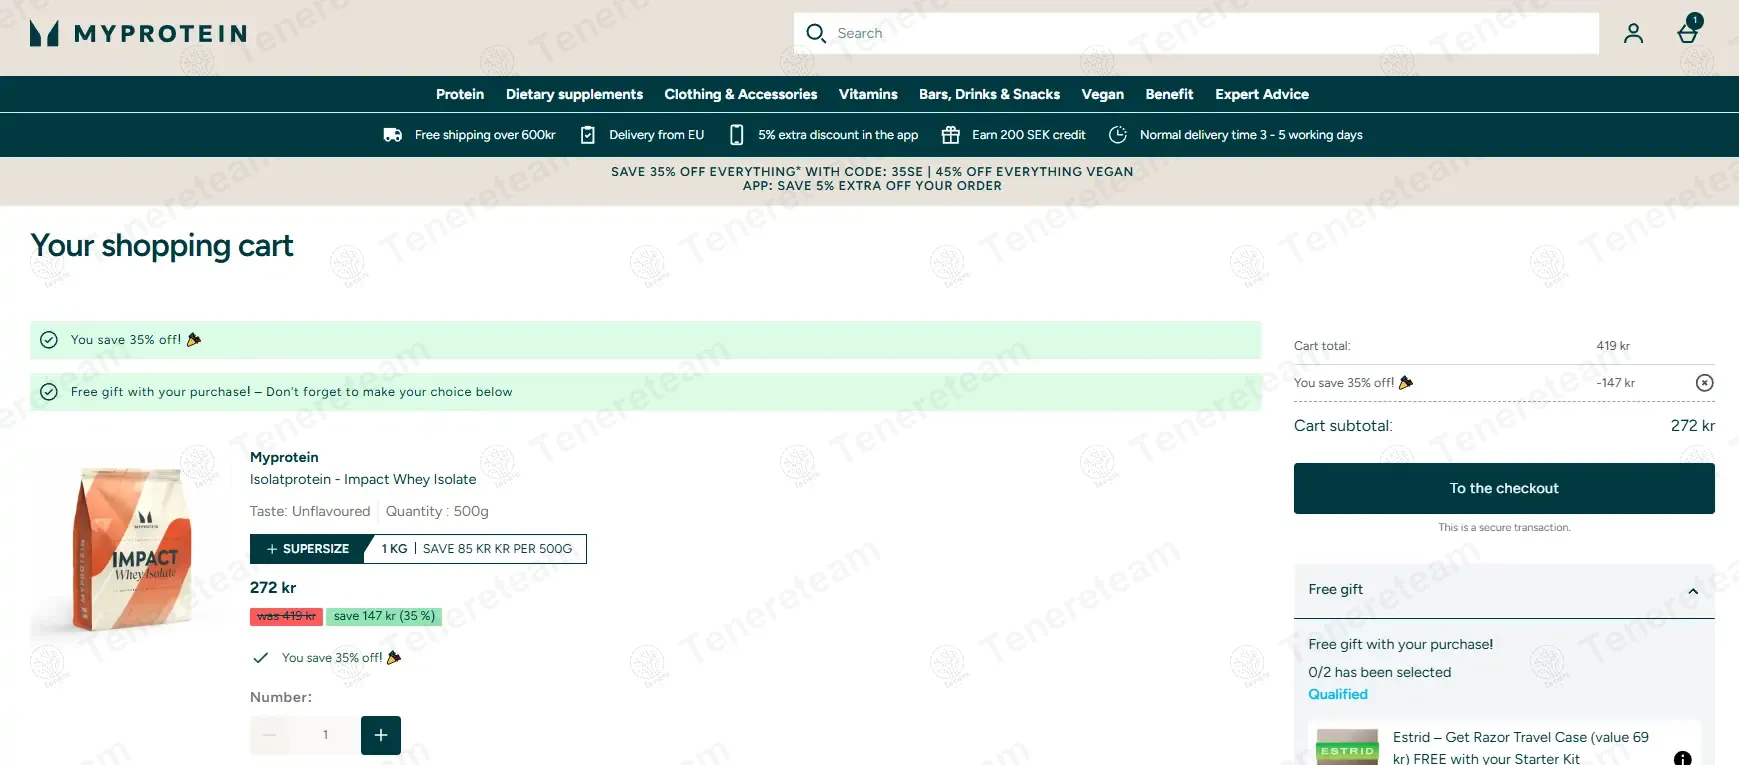This screenshot has height=765, width=1739.
Task: Click the Supersize 1 KG upgrade button
Action: pyautogui.click(x=418, y=549)
